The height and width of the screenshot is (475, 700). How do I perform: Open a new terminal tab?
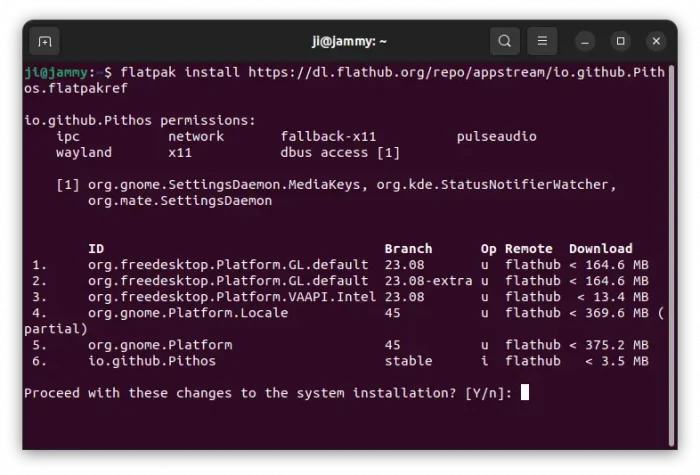point(44,41)
